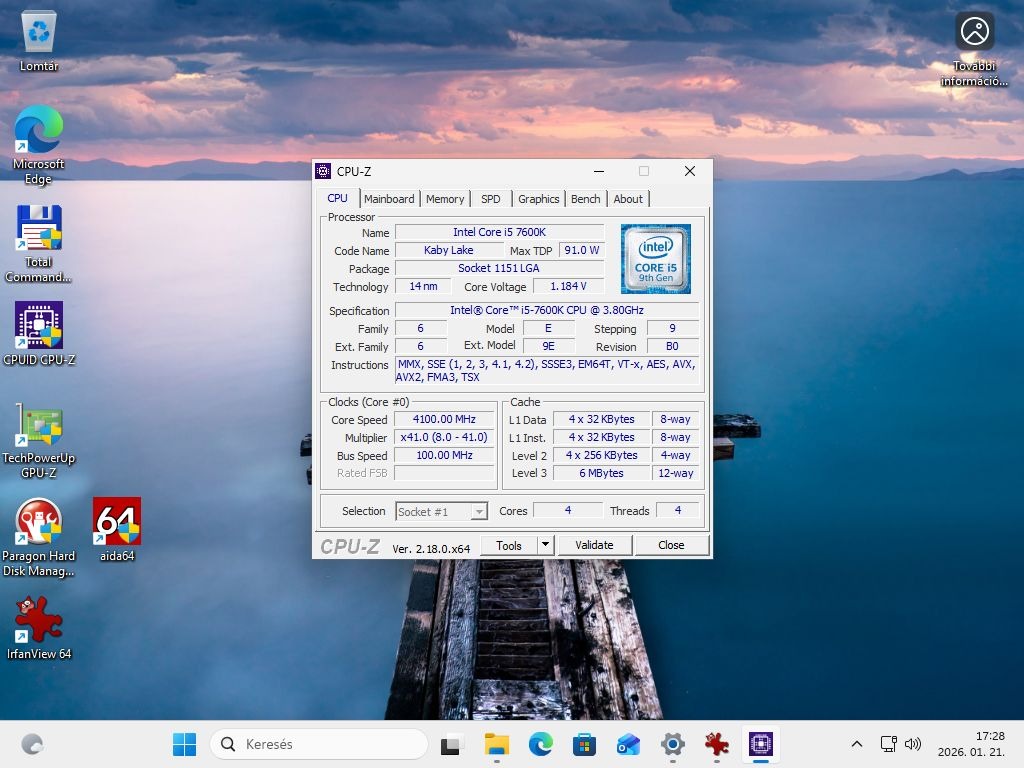
Task: Click the 14 nm technology value
Action: pyautogui.click(x=423, y=286)
